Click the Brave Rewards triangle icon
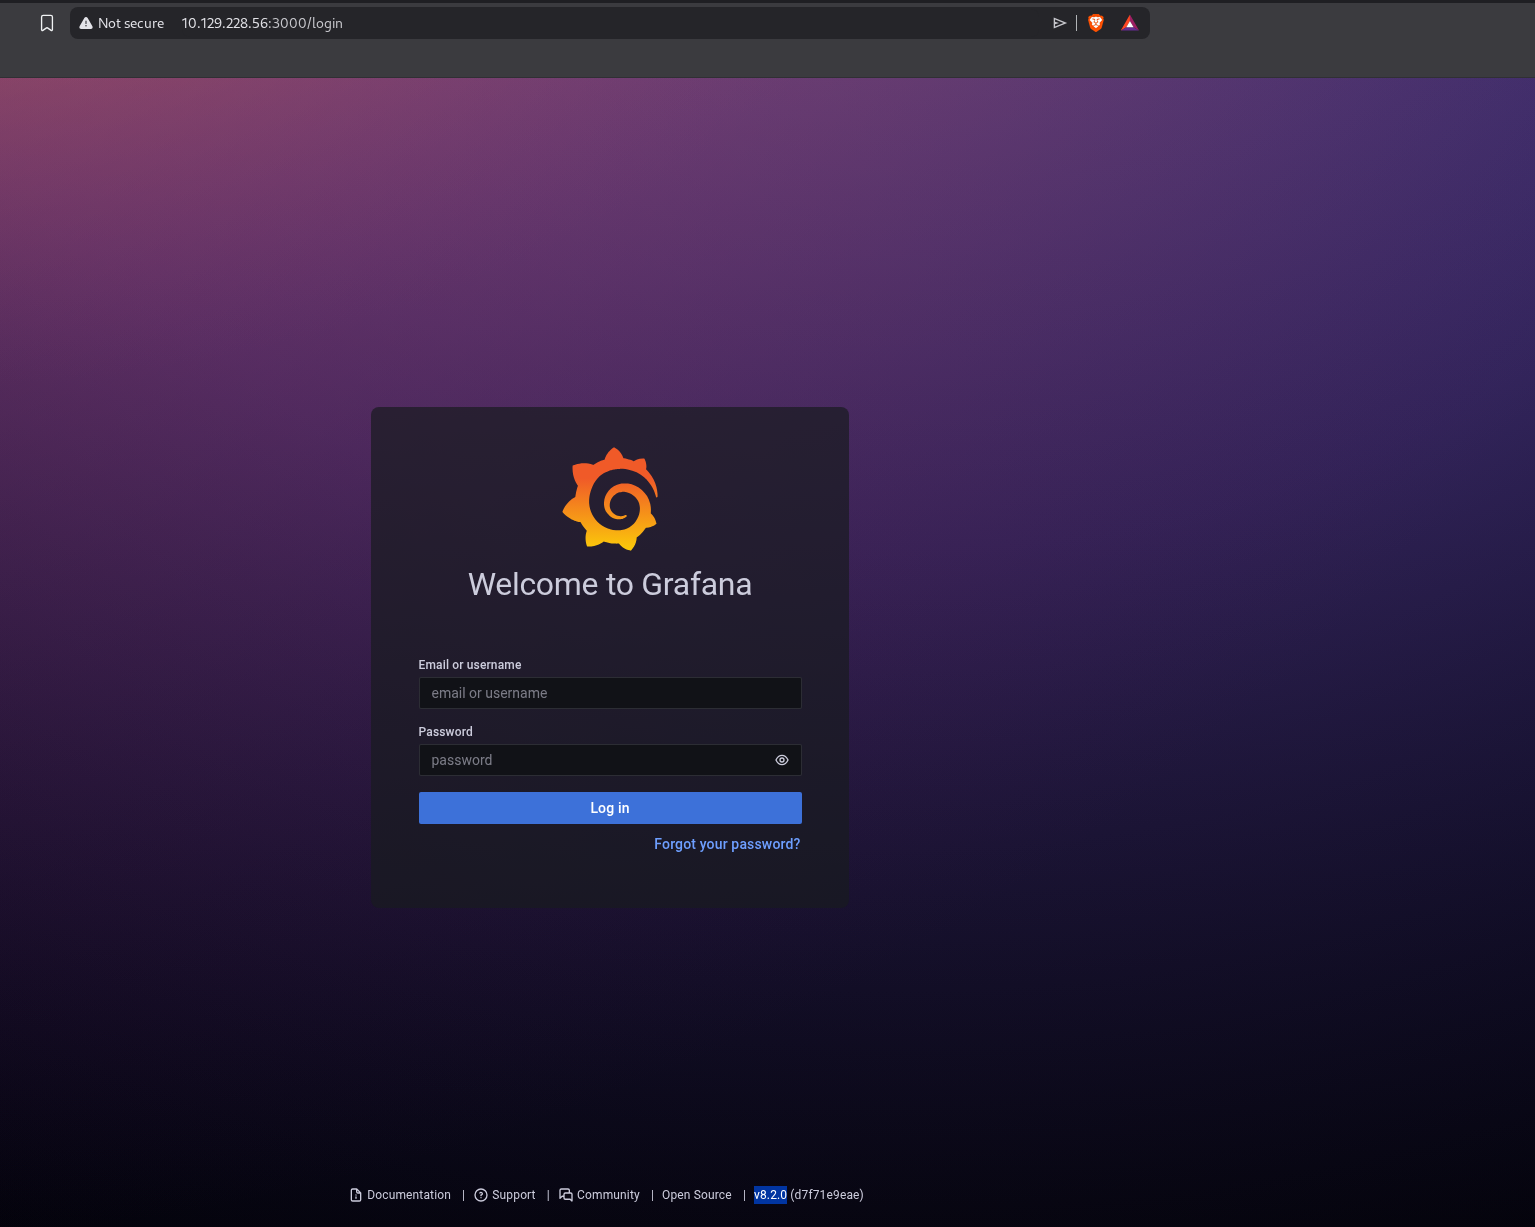 point(1130,23)
